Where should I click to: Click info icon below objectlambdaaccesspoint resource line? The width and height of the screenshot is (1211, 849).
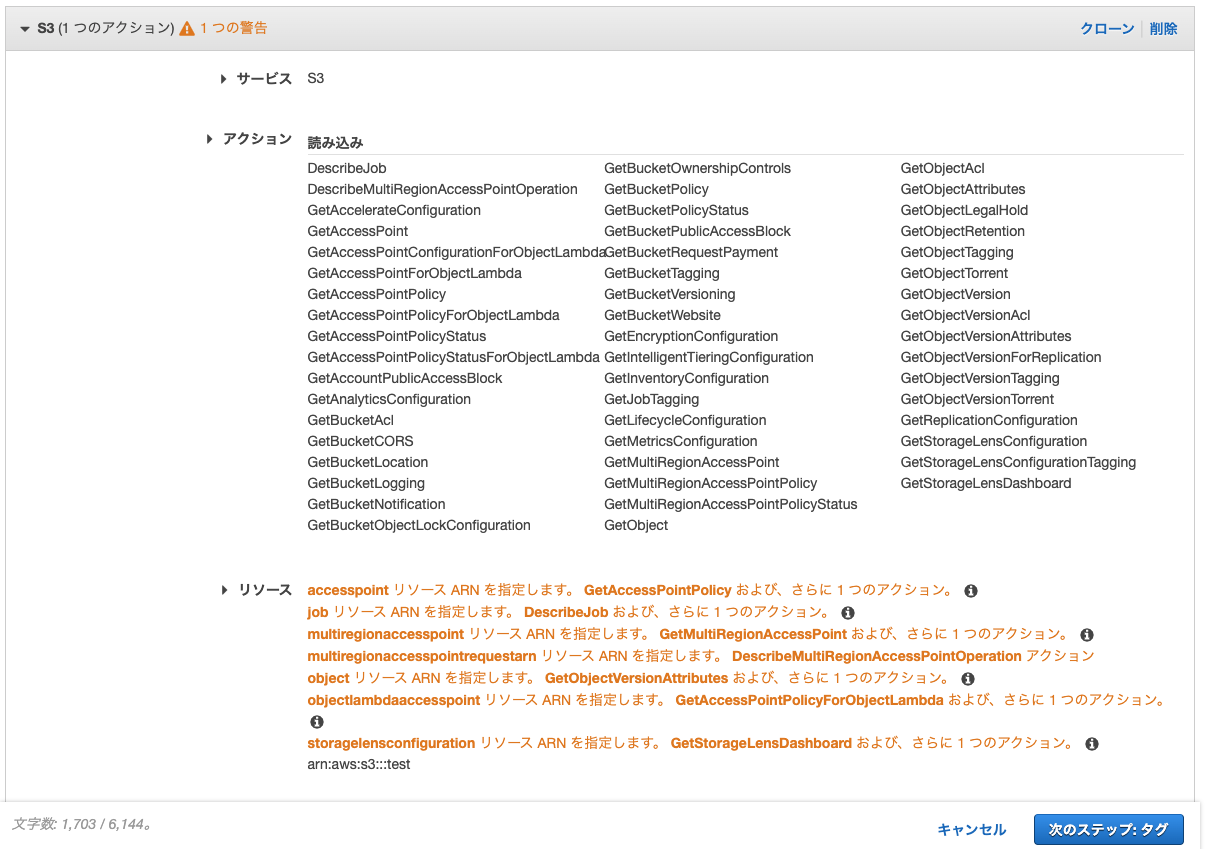point(316,722)
